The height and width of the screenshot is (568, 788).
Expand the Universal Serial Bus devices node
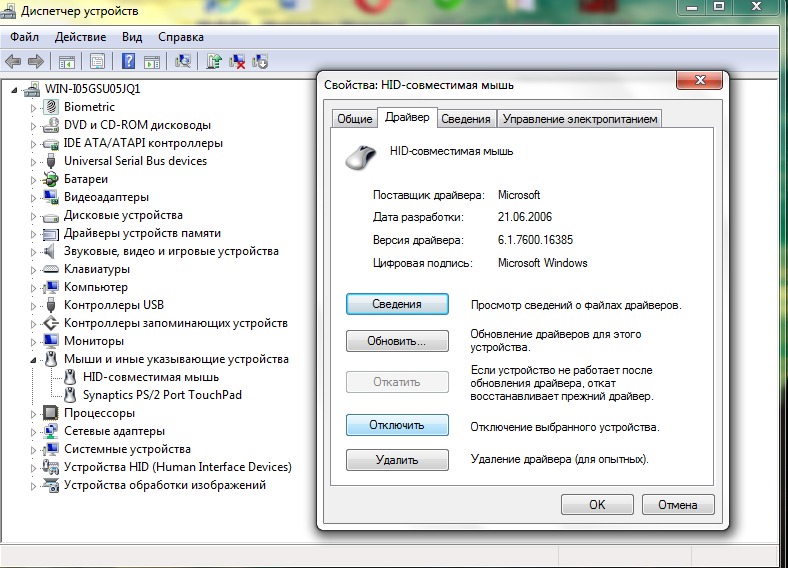pyautogui.click(x=33, y=162)
